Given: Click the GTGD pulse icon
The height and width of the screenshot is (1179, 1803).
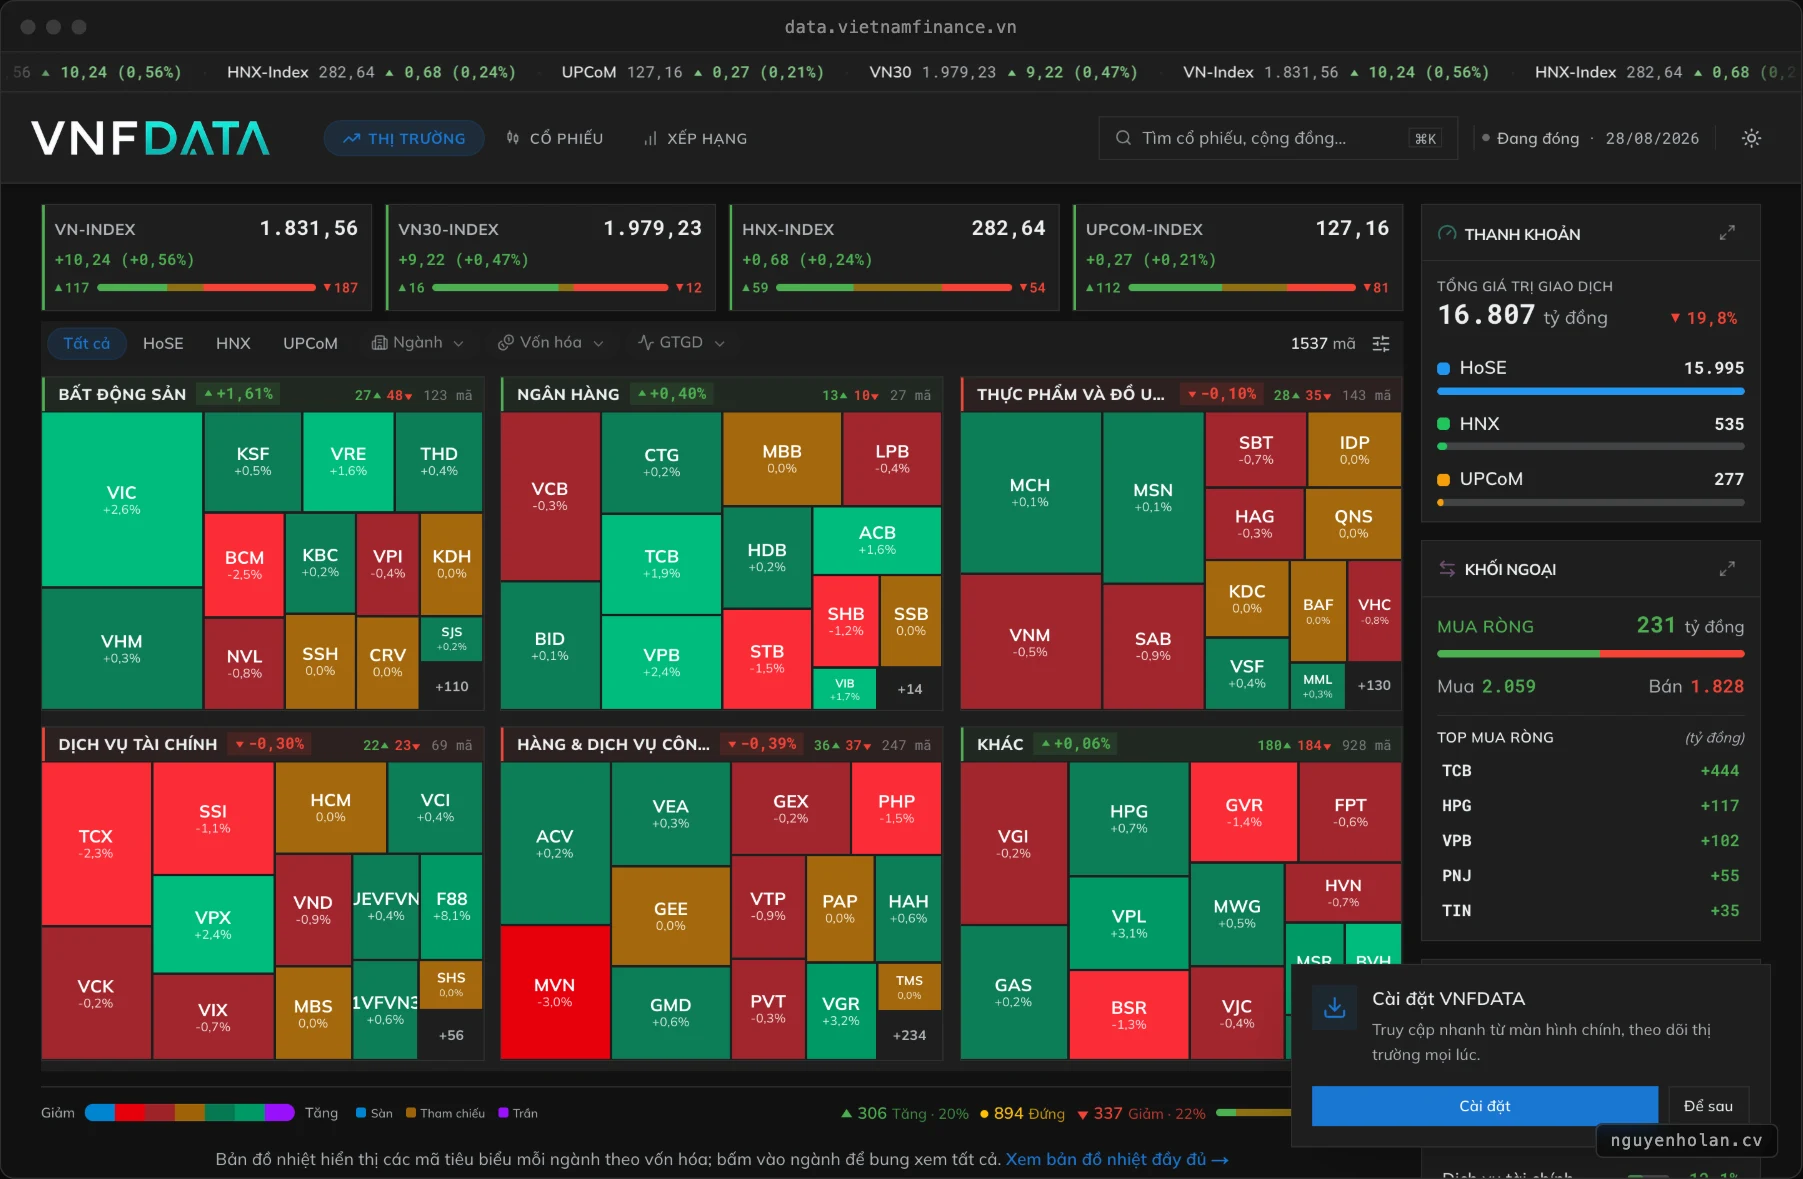Looking at the screenshot, I should coord(646,343).
